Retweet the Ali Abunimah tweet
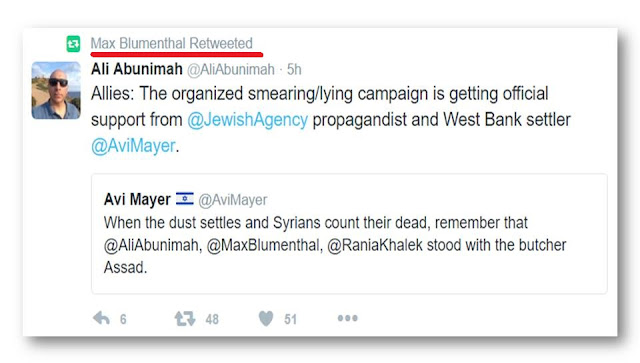640x363 pixels. tap(185, 318)
